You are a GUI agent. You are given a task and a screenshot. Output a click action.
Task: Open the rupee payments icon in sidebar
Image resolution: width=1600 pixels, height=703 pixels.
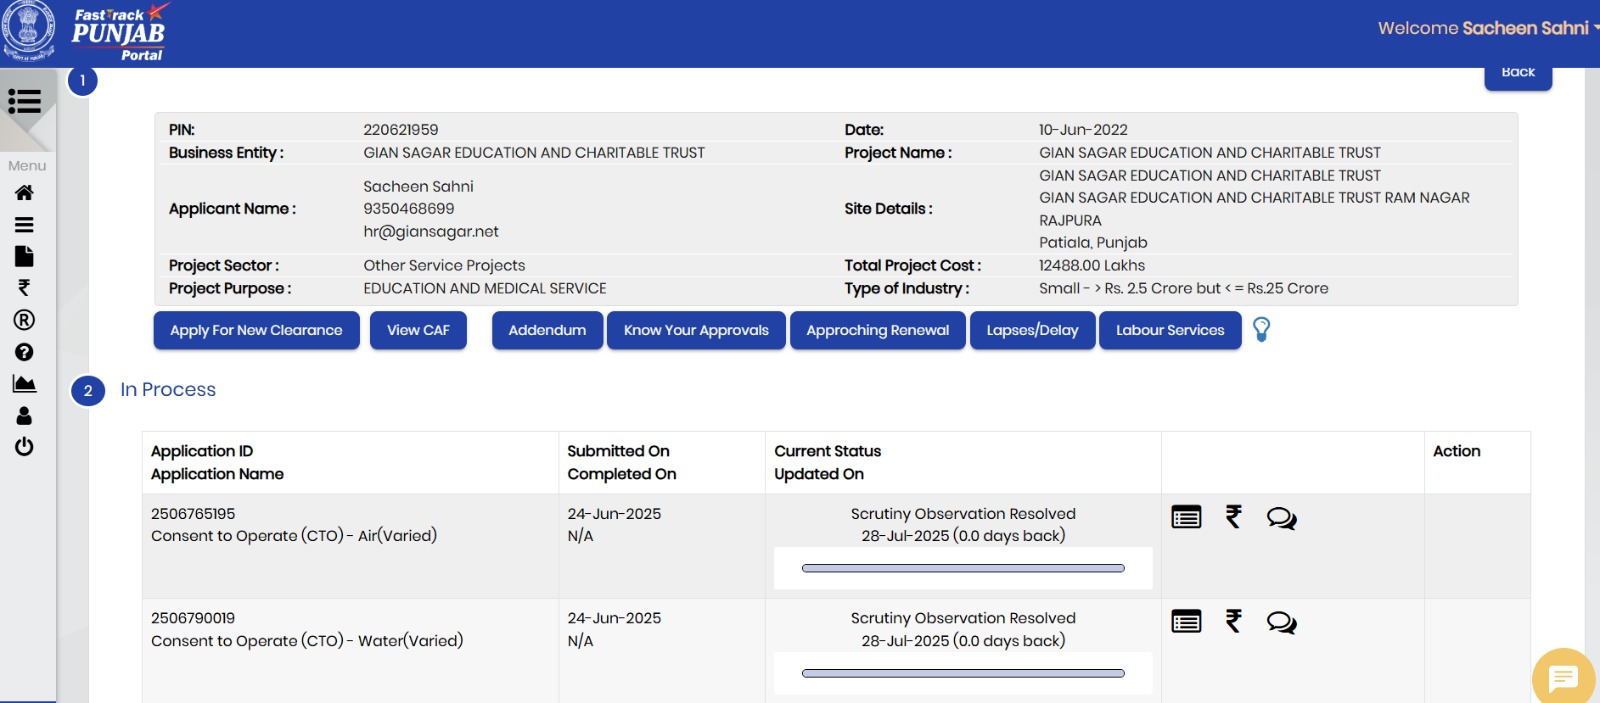click(x=24, y=288)
